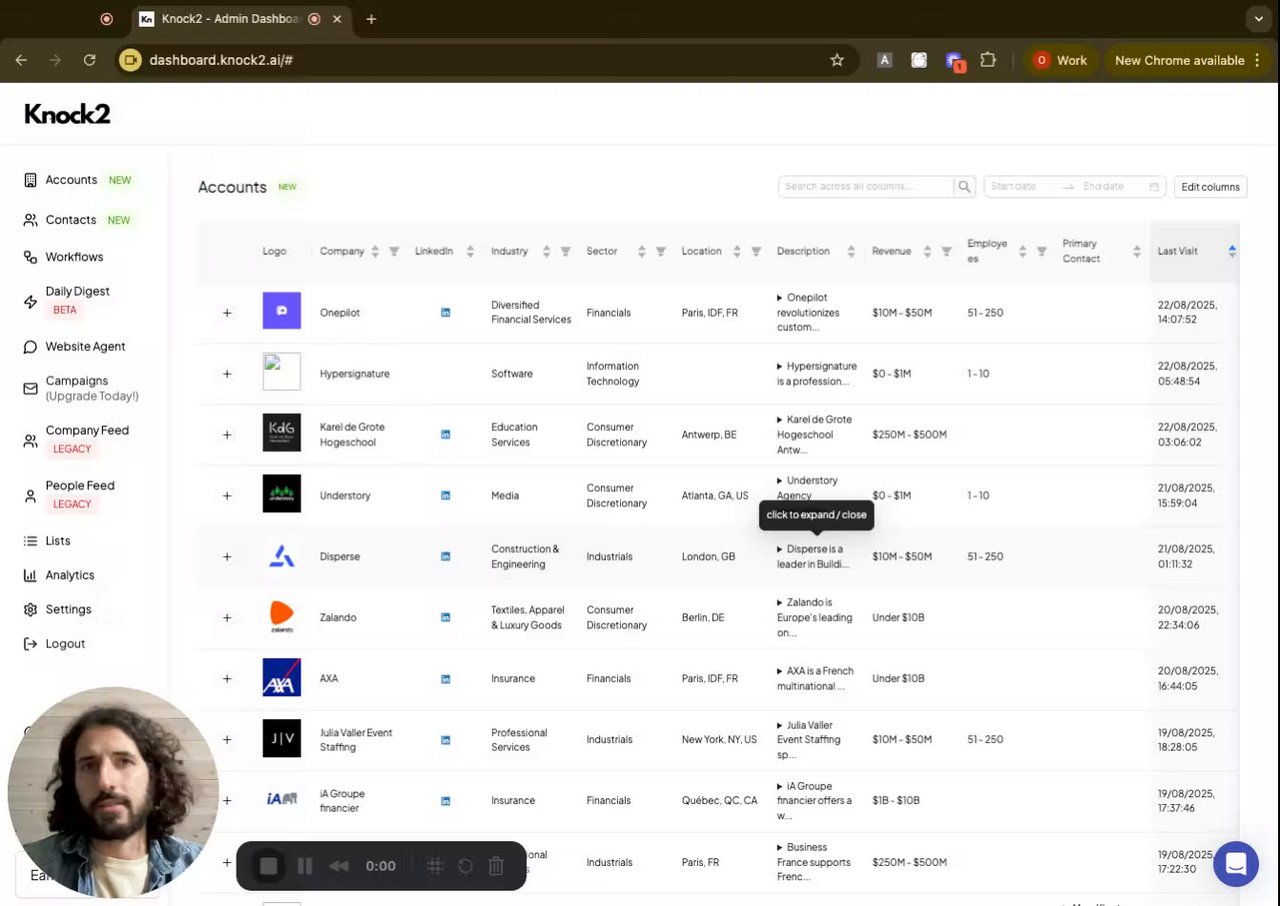Click the People Feed icon
This screenshot has width=1280, height=906.
pyautogui.click(x=31, y=495)
